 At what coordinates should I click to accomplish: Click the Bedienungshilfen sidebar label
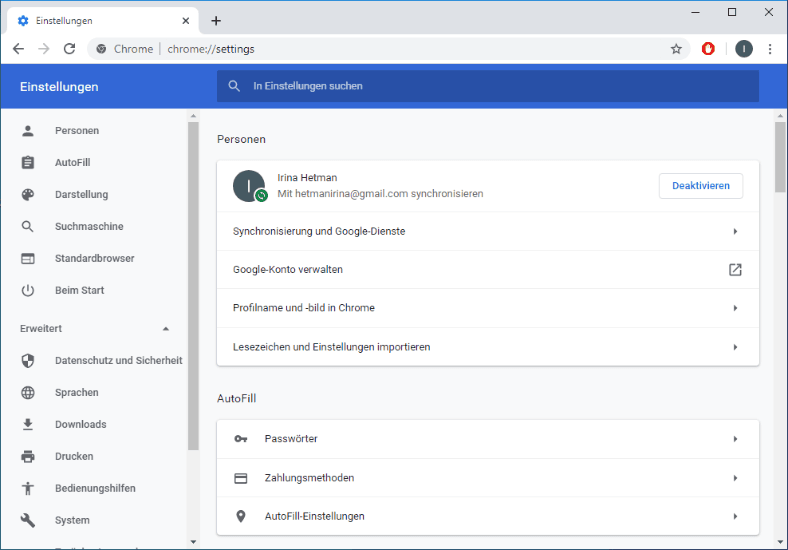tap(95, 488)
